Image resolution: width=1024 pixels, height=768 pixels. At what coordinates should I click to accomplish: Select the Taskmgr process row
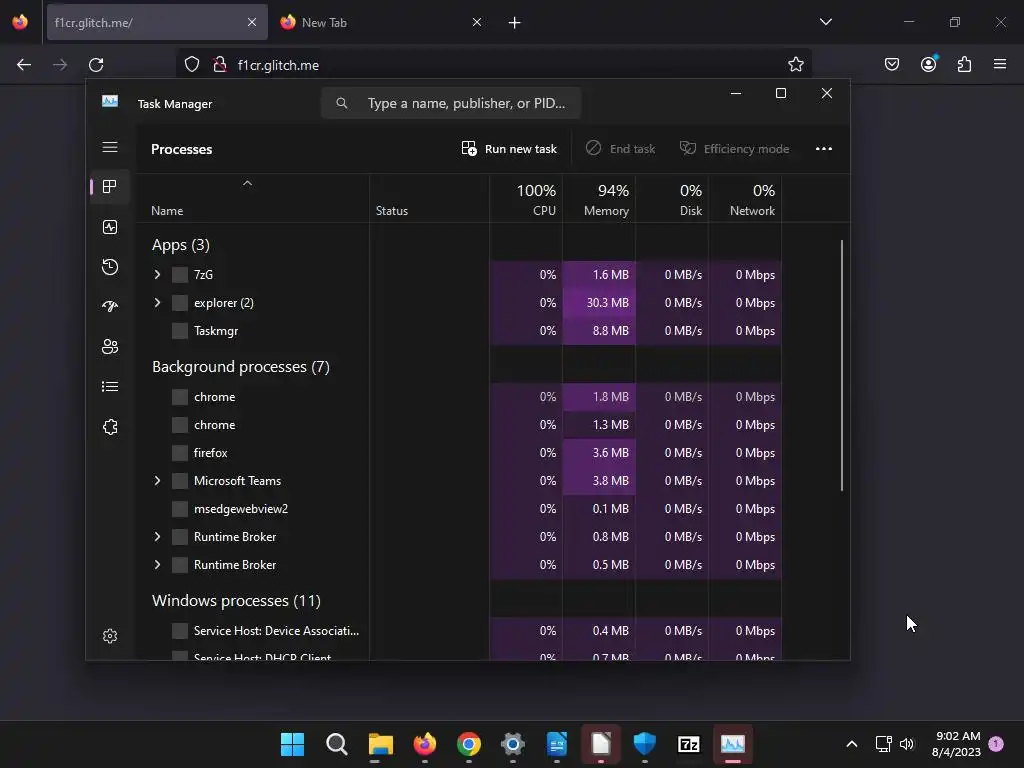coord(458,330)
